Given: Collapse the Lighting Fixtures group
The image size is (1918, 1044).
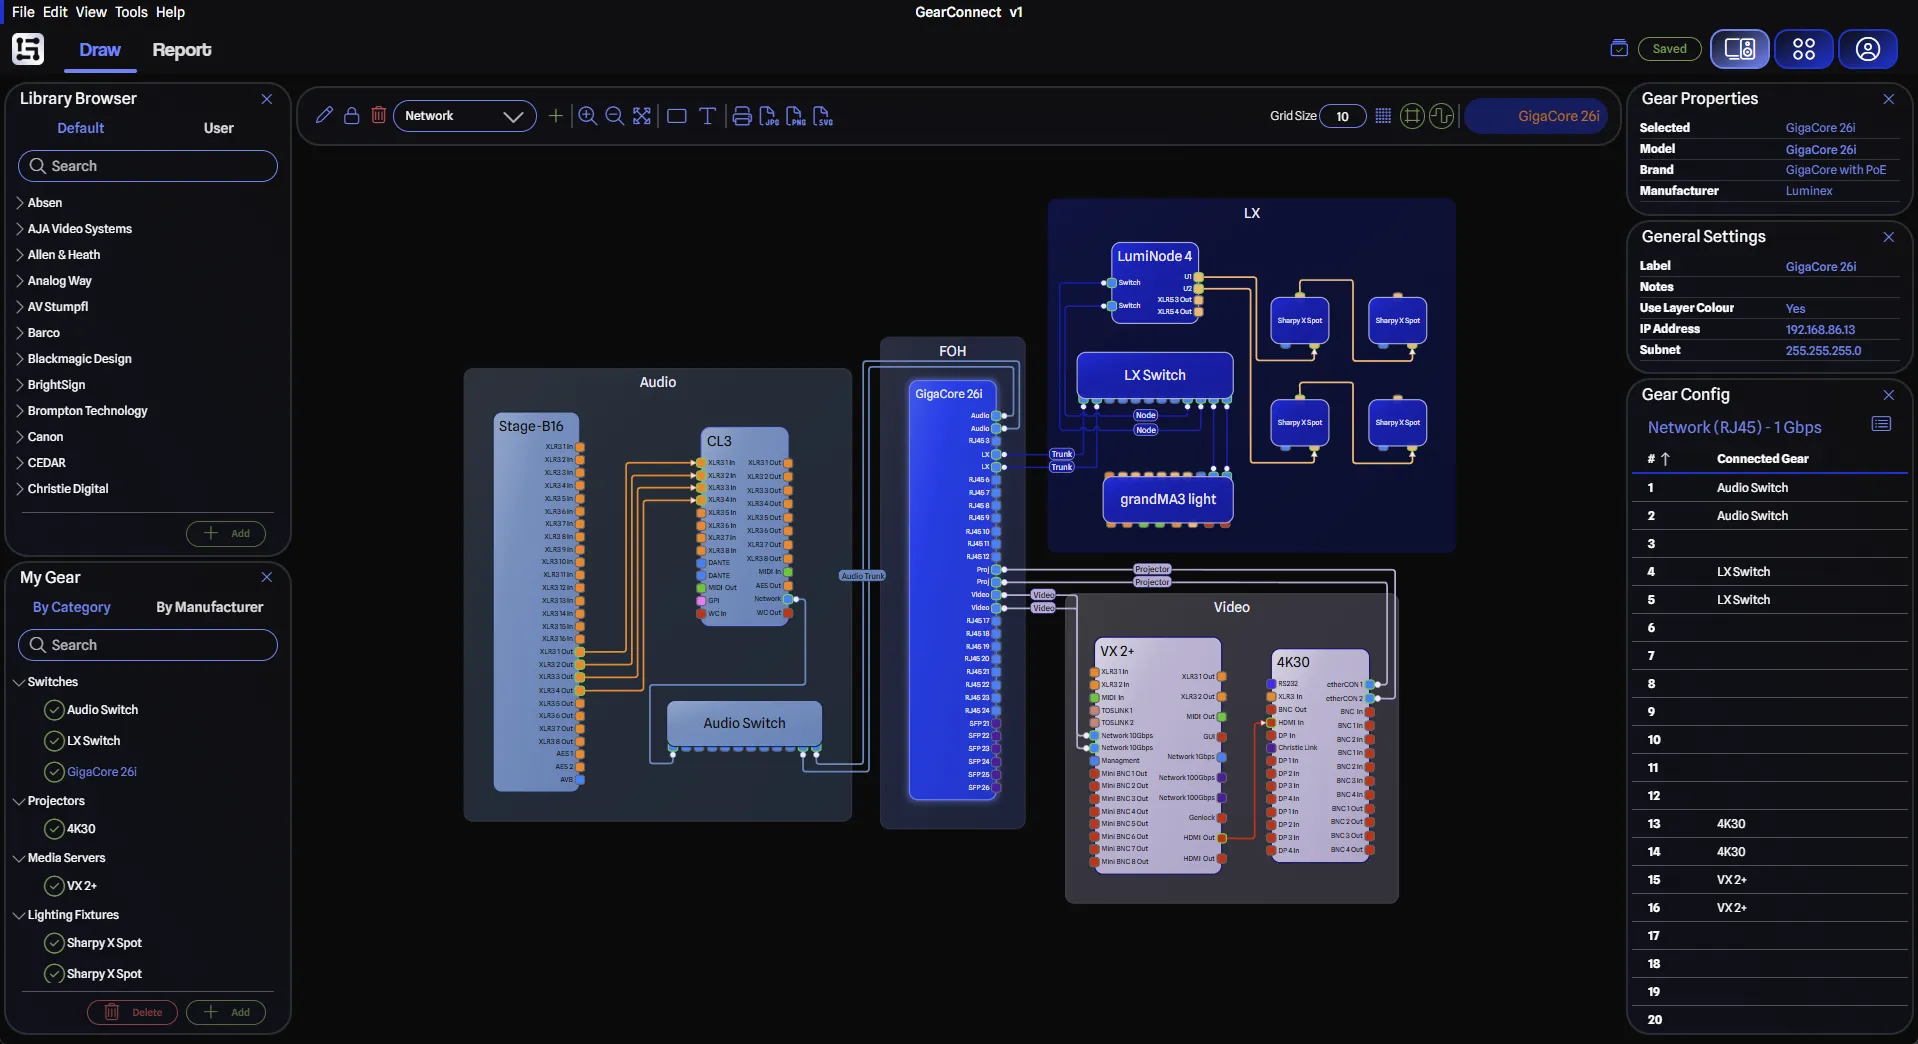Looking at the screenshot, I should [x=19, y=915].
